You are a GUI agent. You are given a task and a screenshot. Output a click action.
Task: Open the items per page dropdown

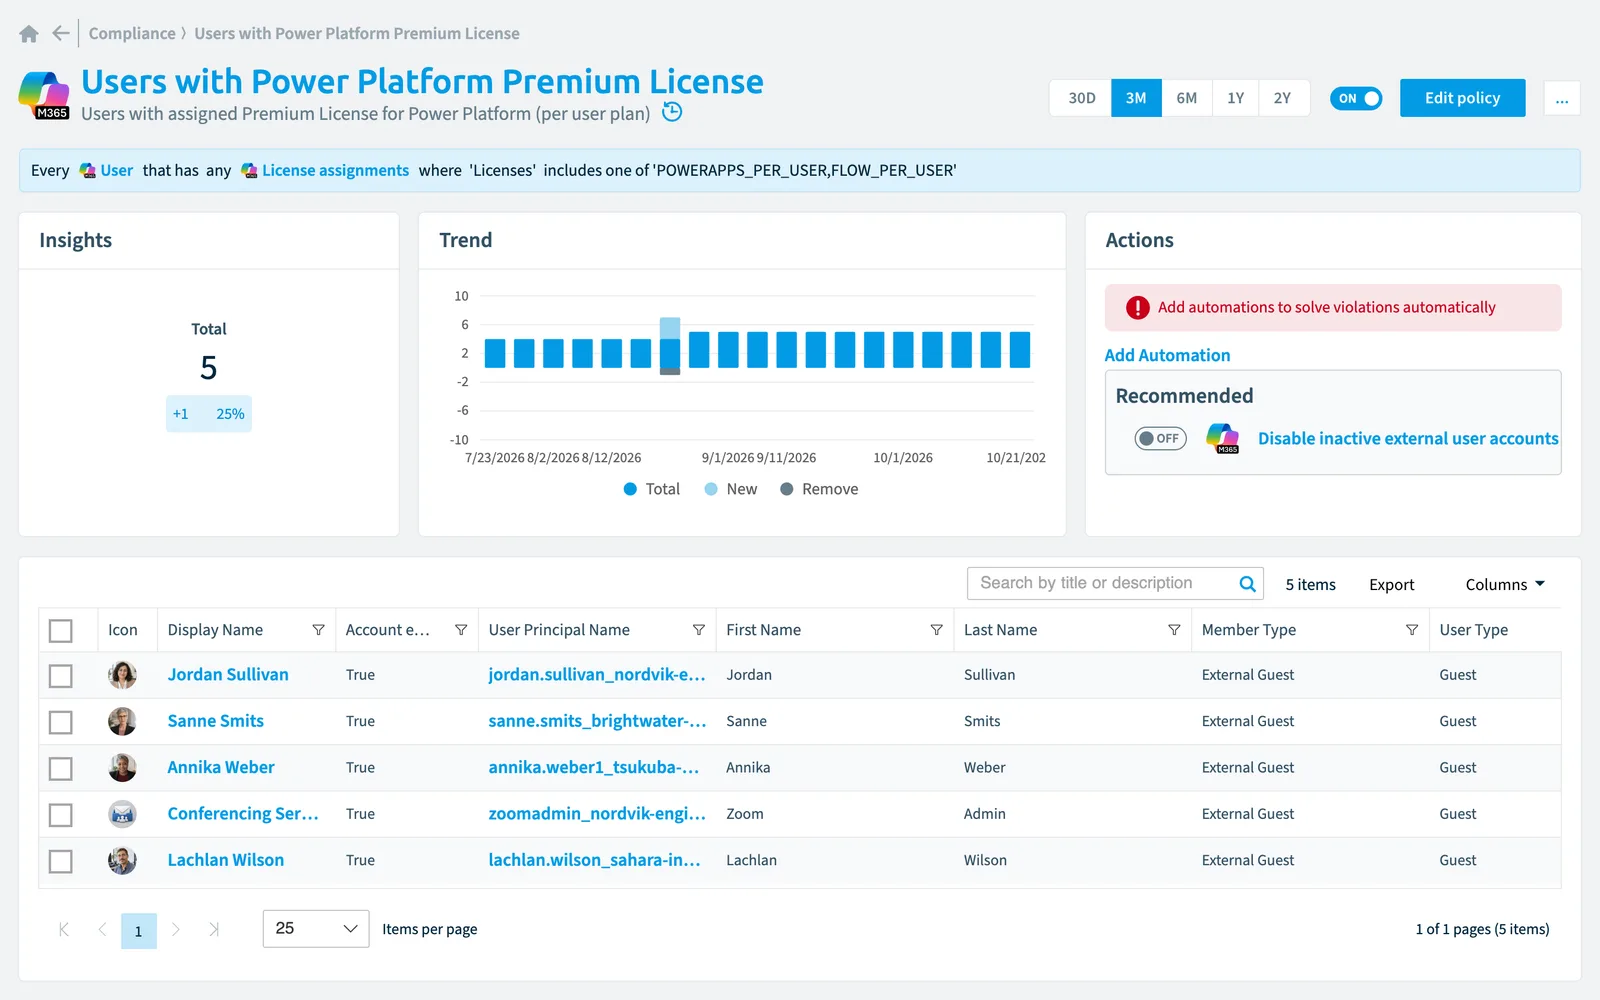tap(316, 929)
